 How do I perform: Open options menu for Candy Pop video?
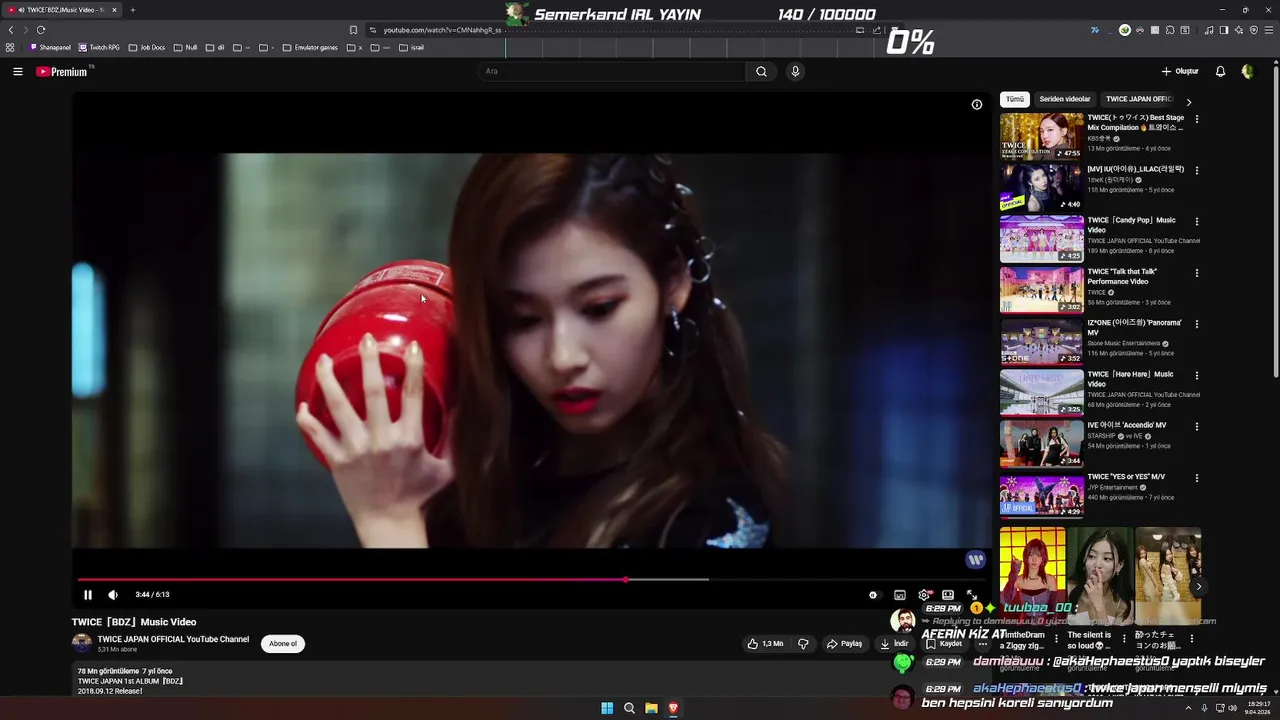1197,221
